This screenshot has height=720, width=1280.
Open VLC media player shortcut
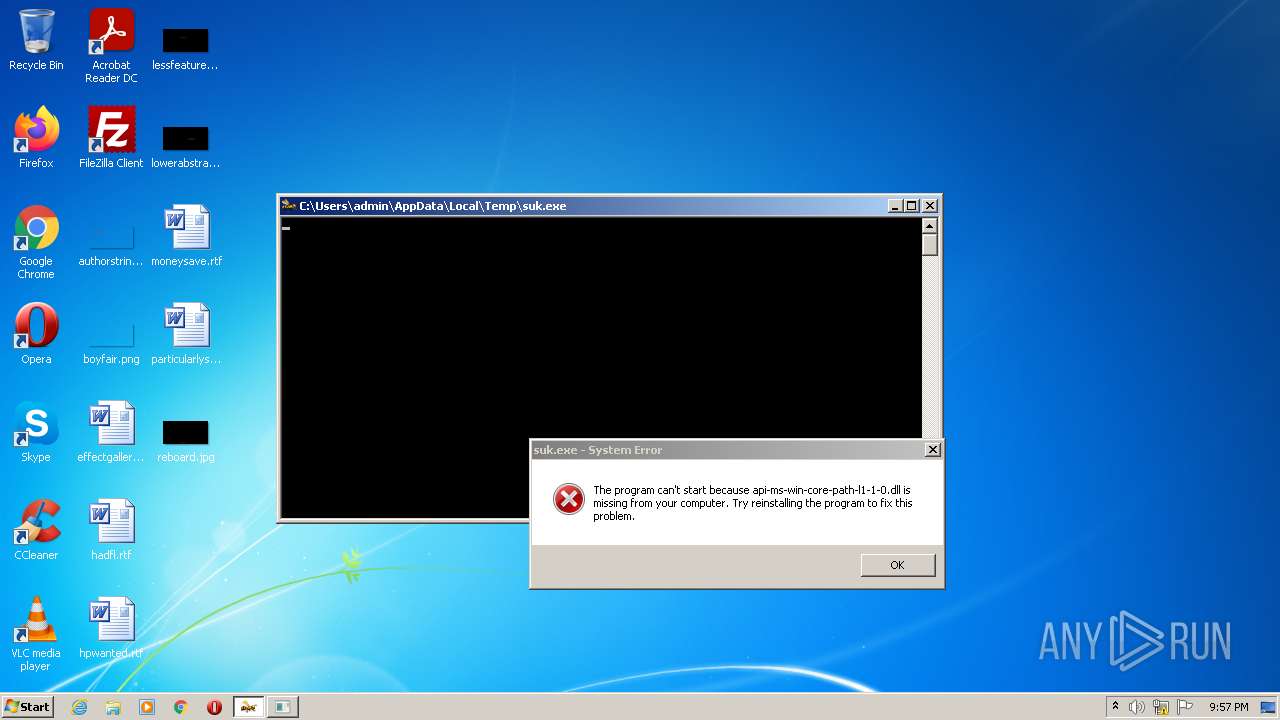pyautogui.click(x=36, y=634)
